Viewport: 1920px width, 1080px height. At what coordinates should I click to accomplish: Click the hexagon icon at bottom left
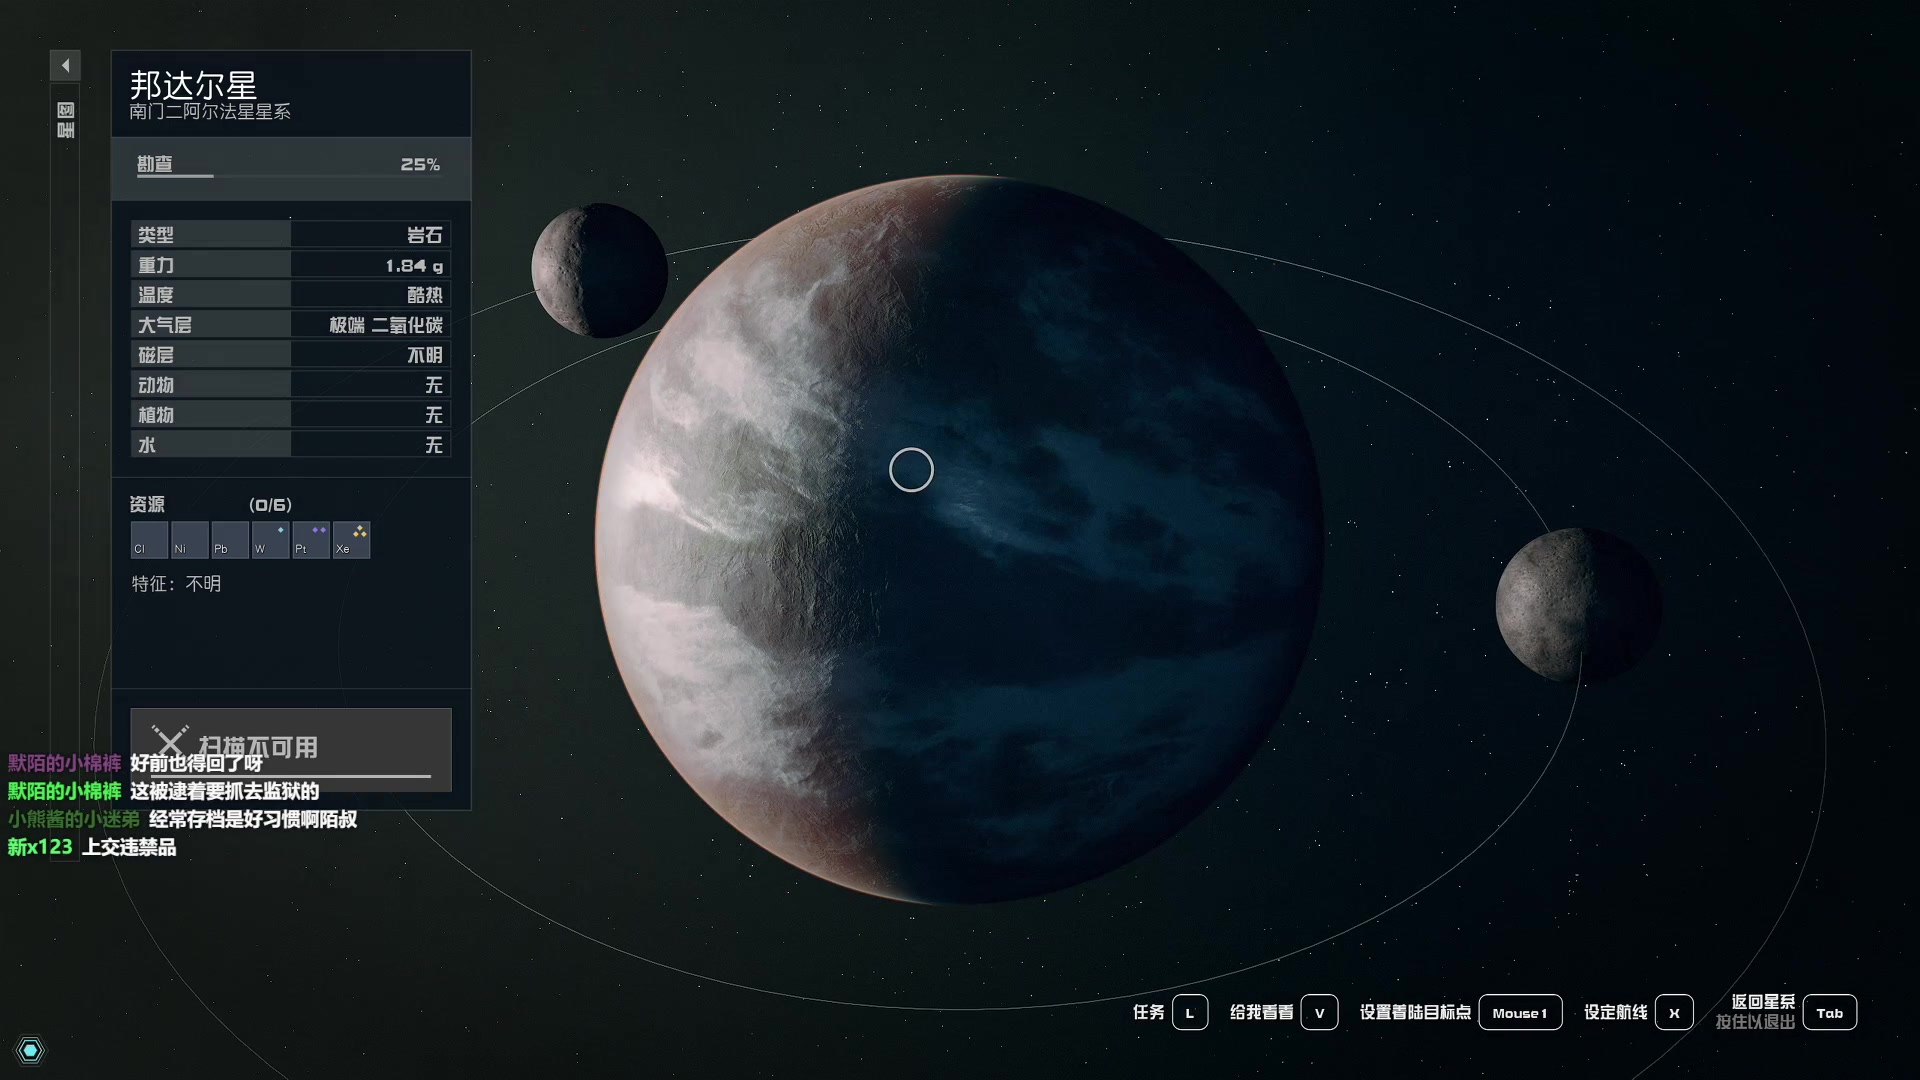point(30,1050)
